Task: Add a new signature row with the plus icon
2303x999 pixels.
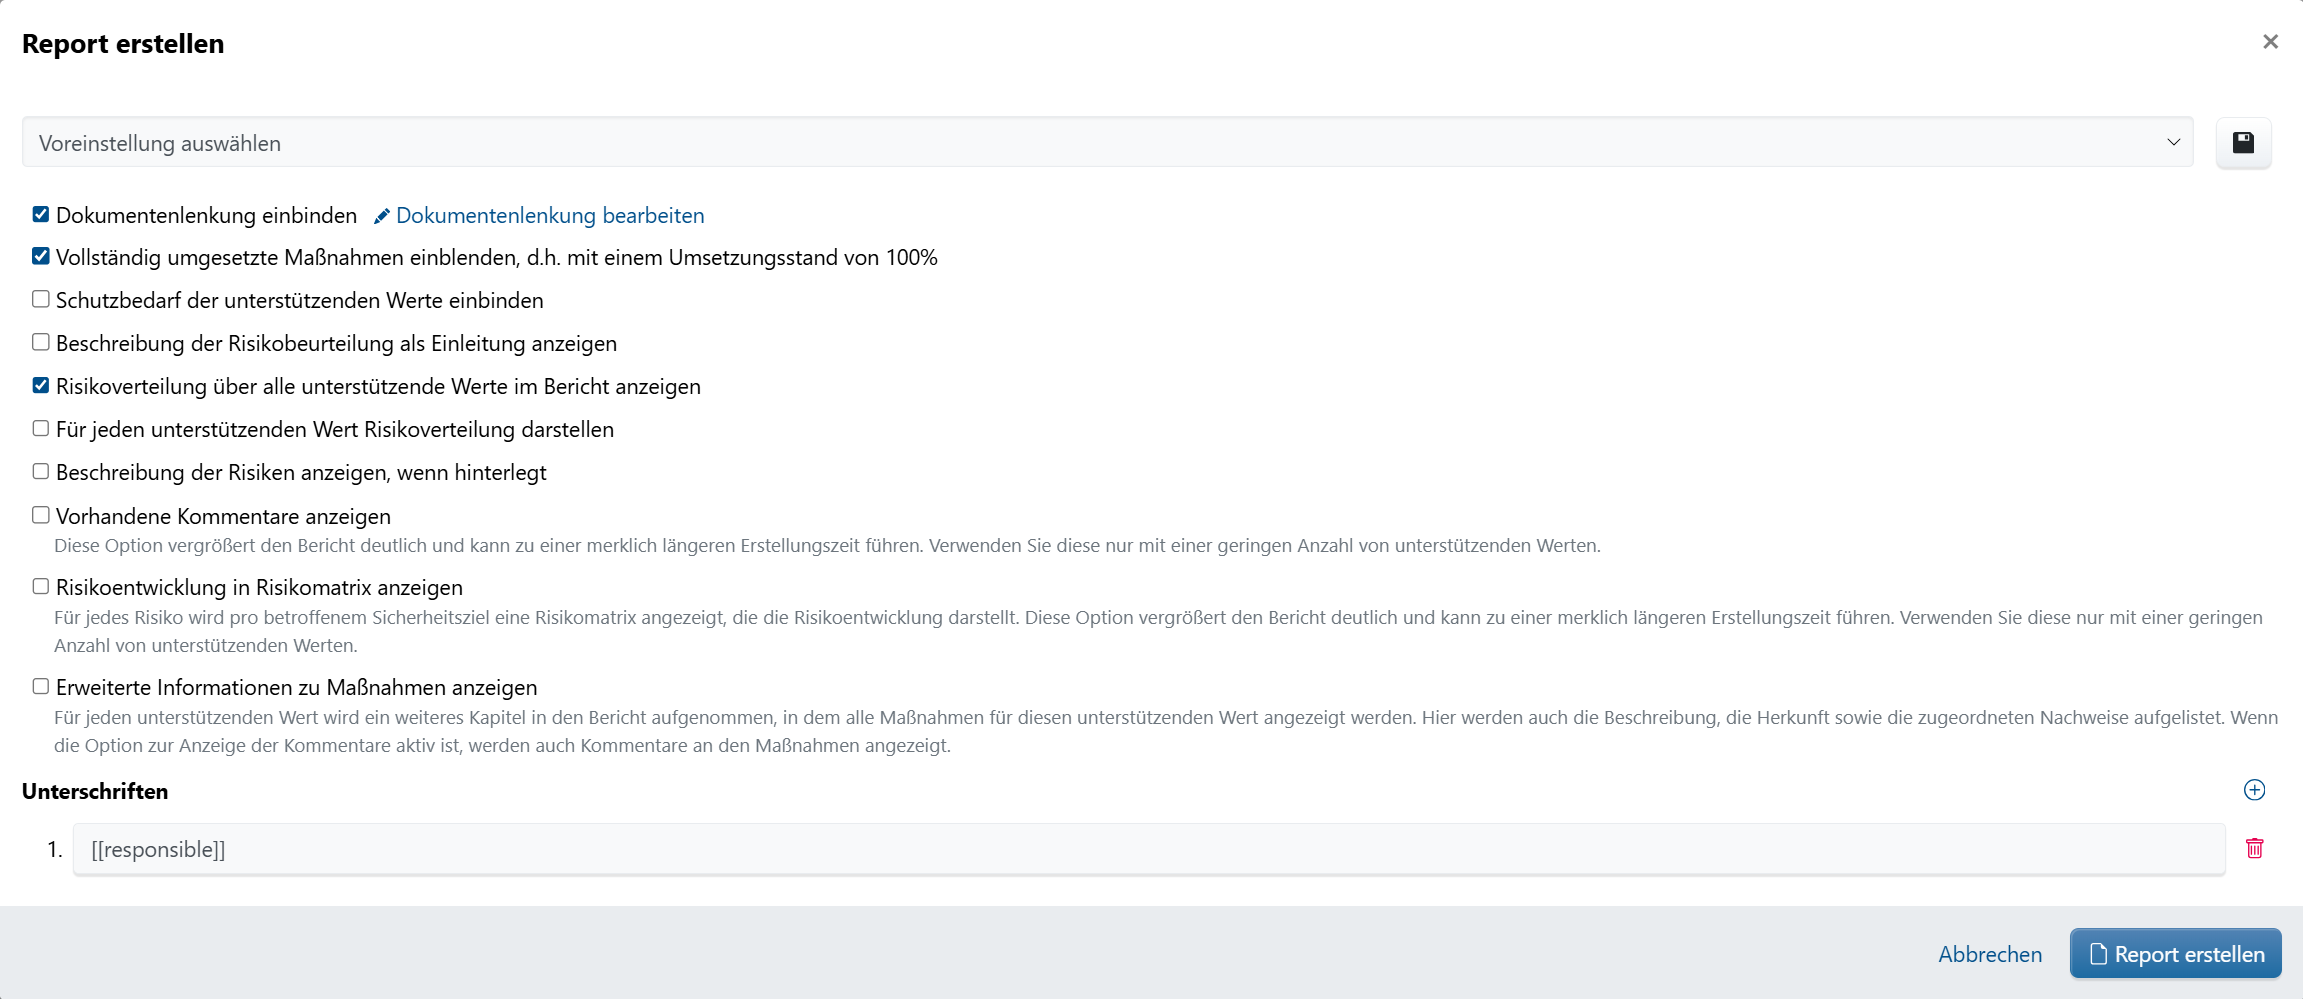Action: click(x=2254, y=790)
